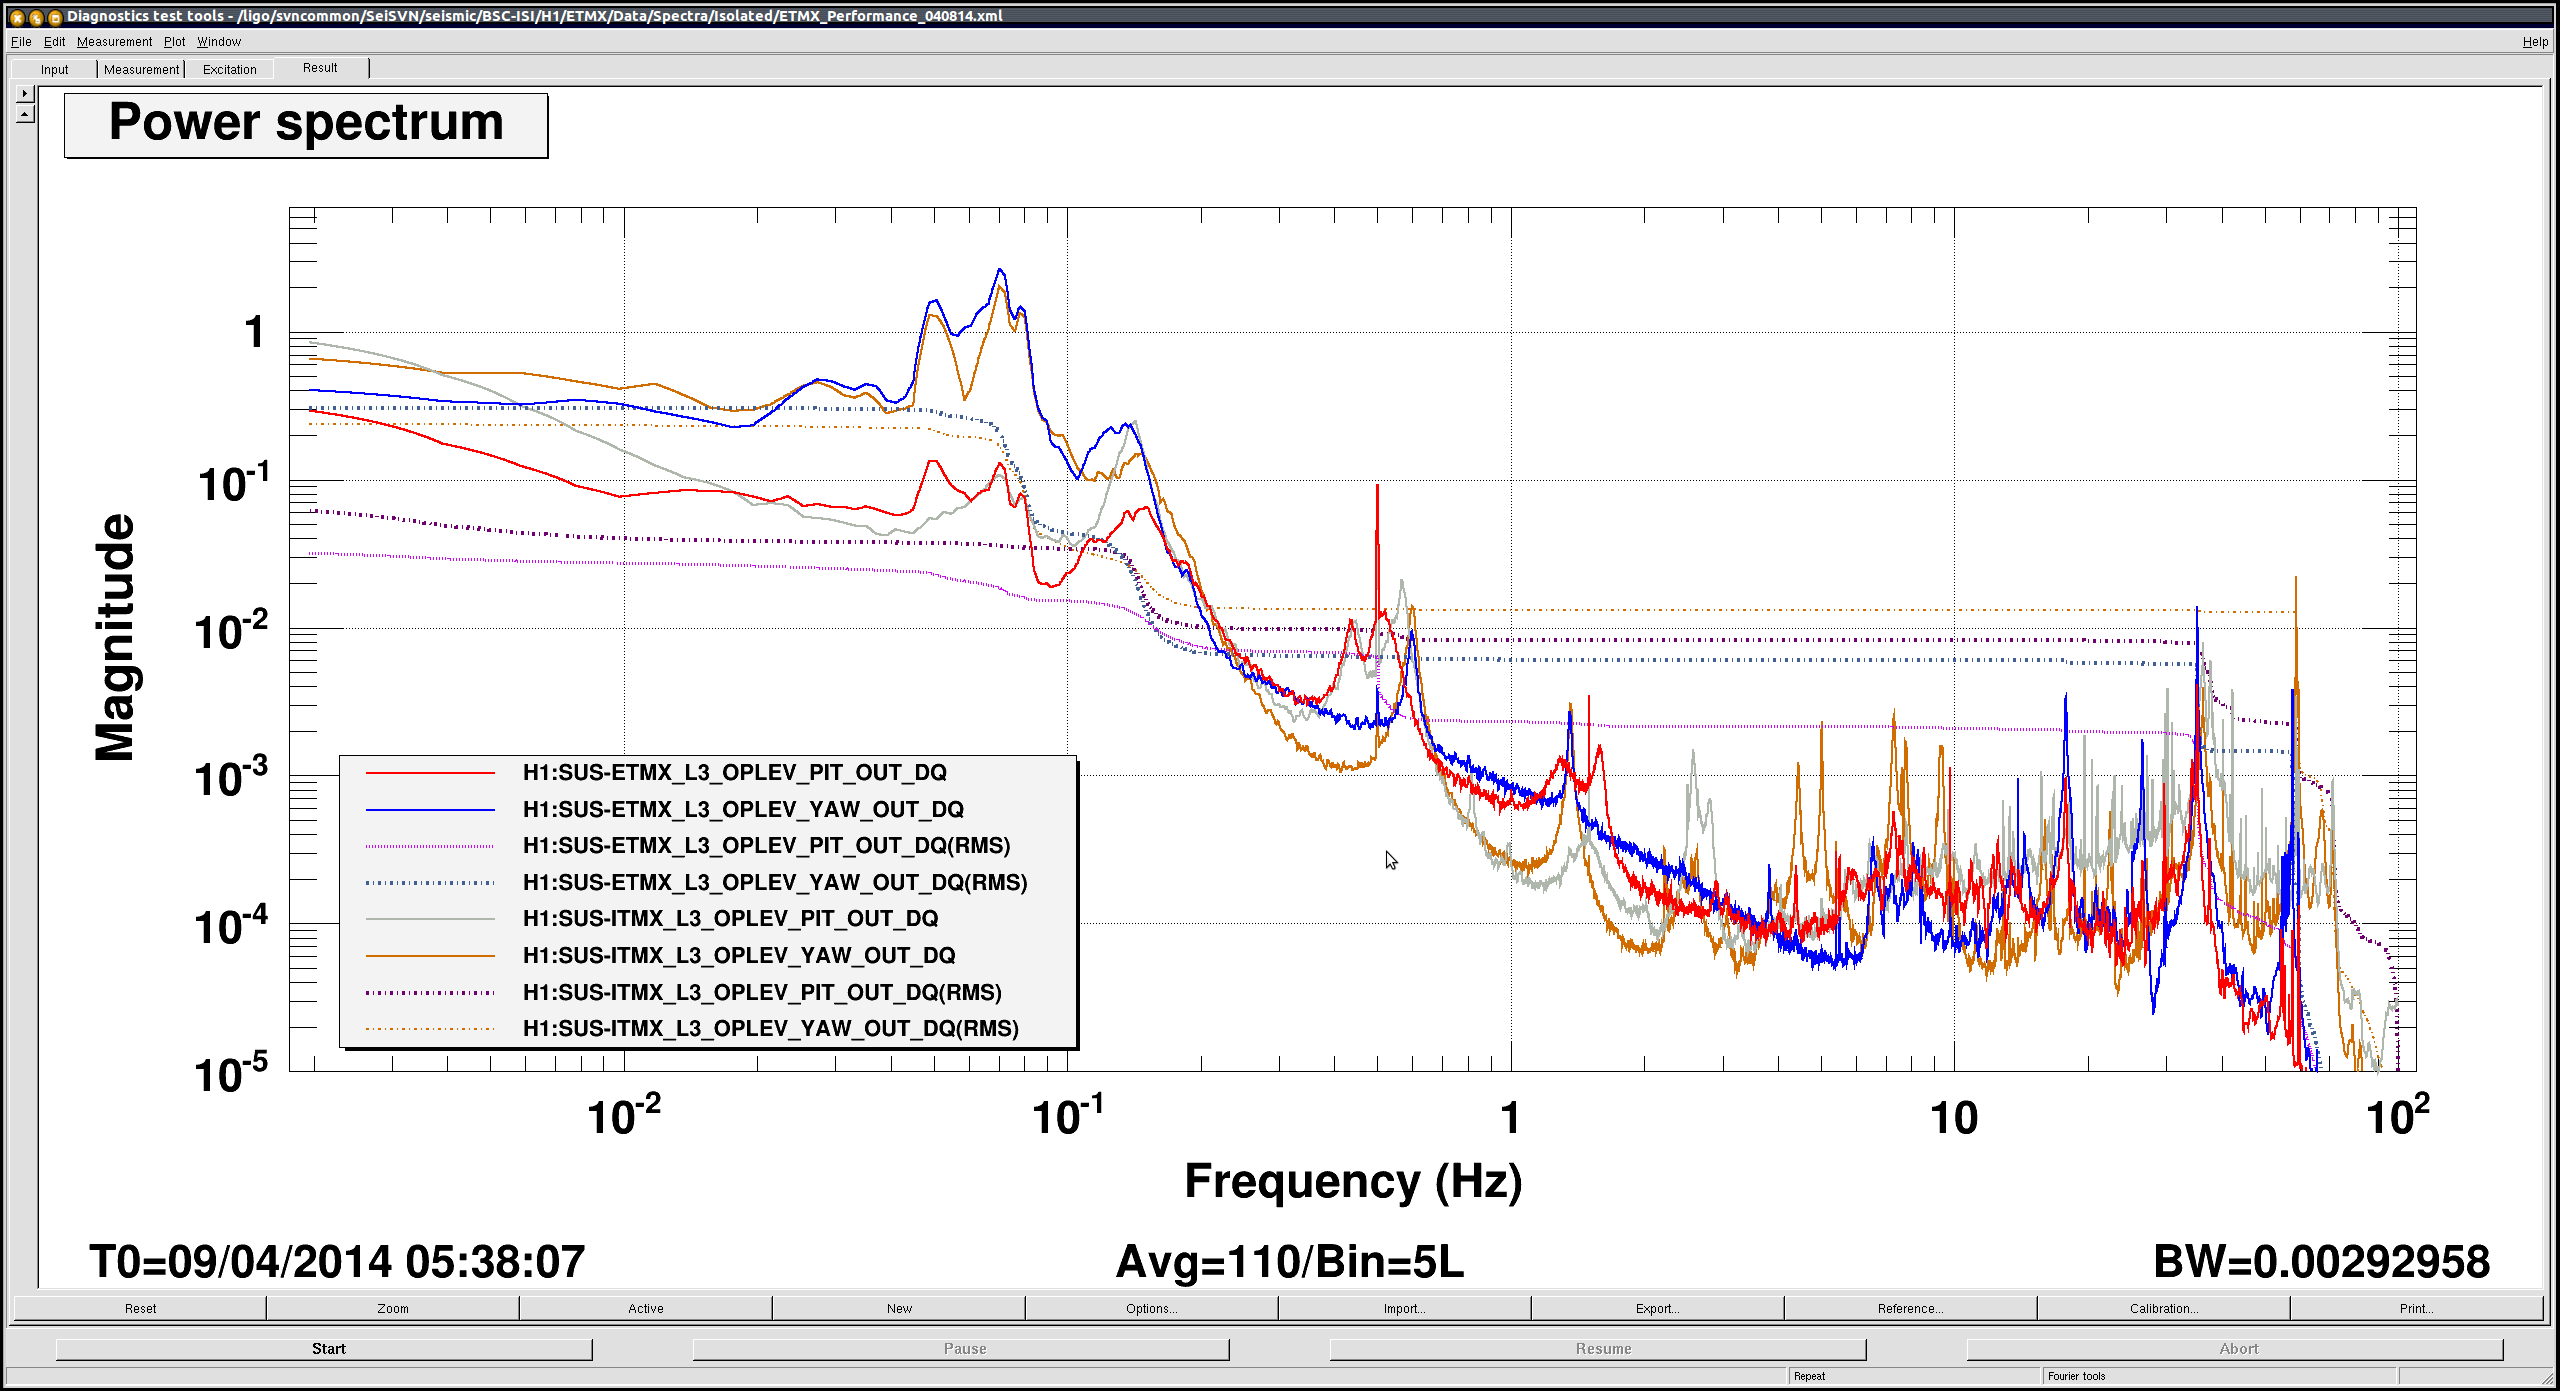Open the Help menu

point(2535,42)
